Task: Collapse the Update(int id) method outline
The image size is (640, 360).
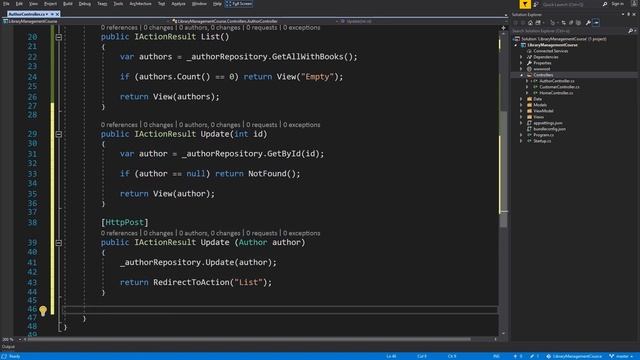Action: [59, 134]
